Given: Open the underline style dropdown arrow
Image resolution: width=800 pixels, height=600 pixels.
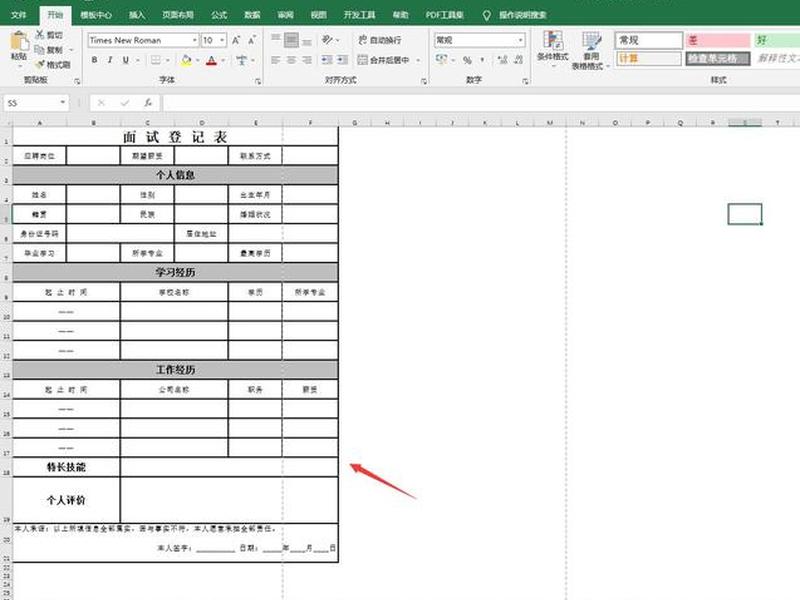Looking at the screenshot, I should (137, 60).
